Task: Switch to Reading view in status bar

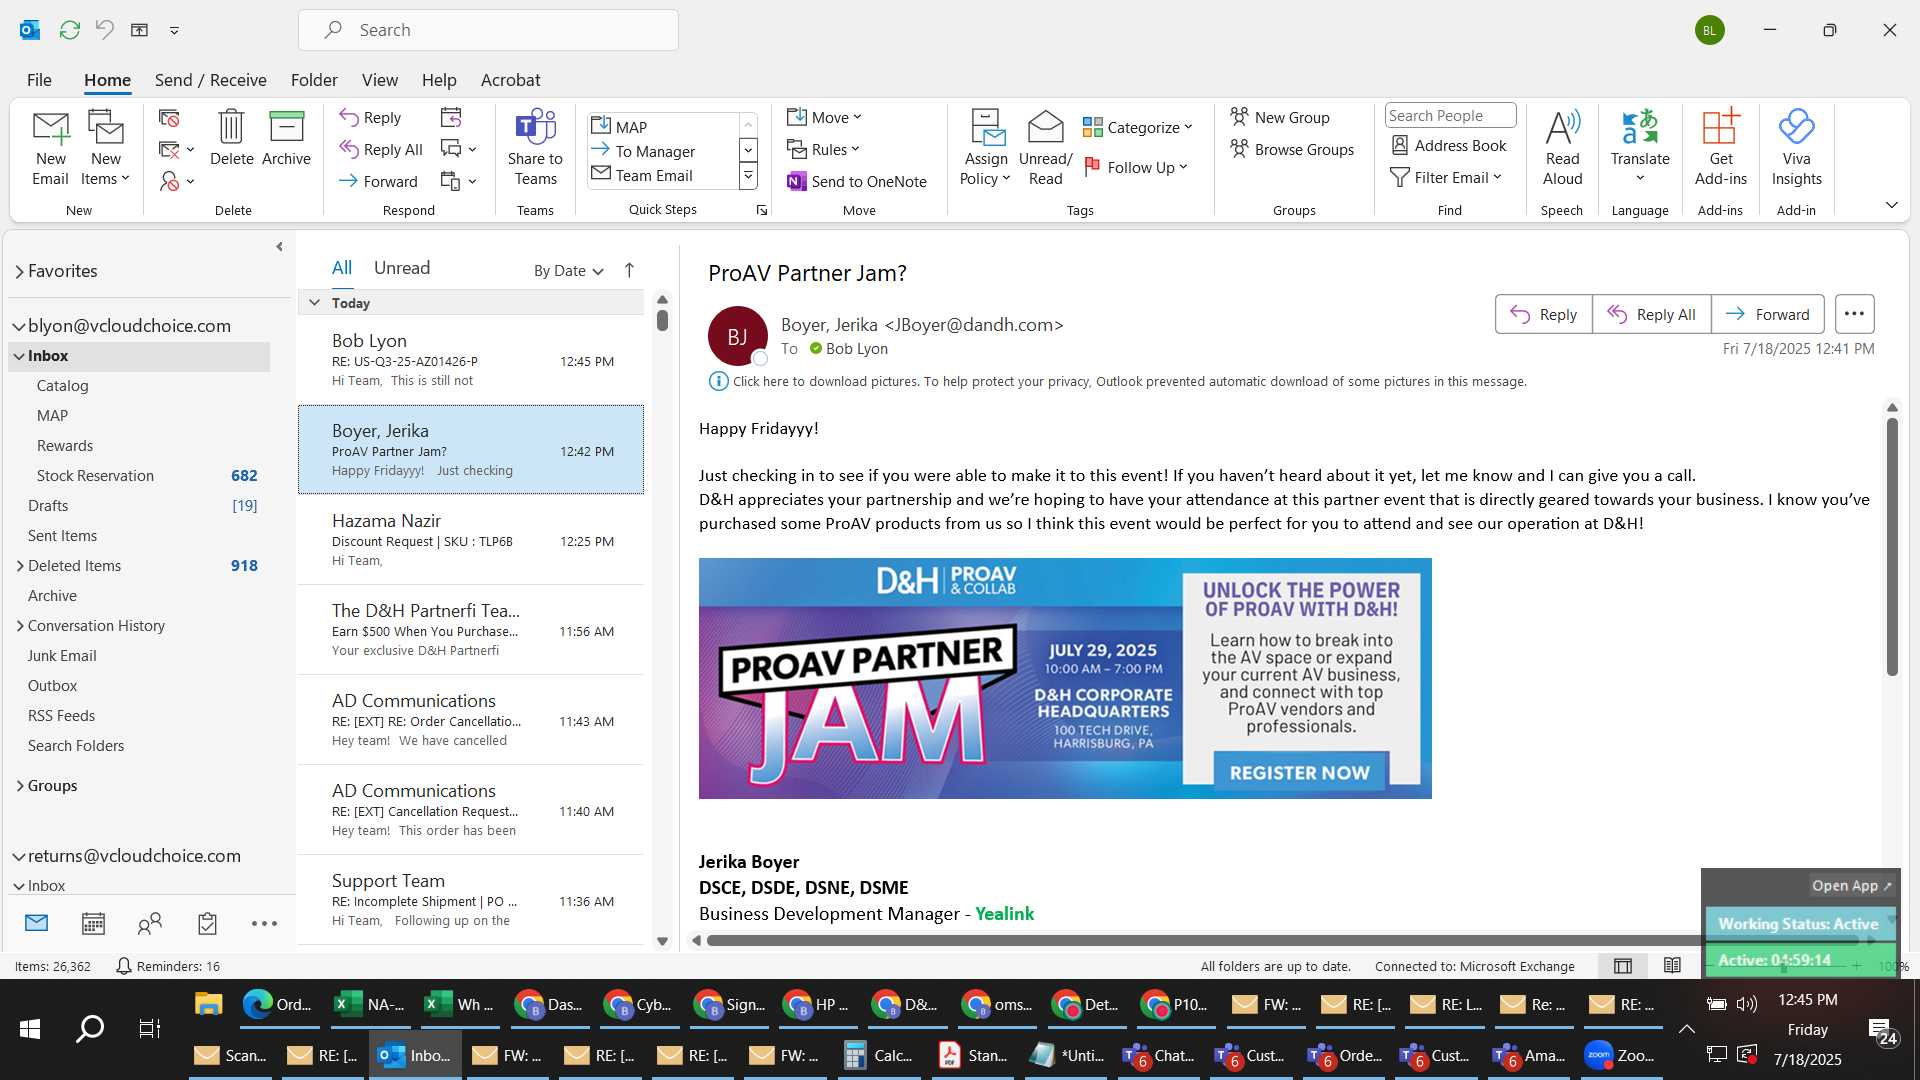Action: (1672, 966)
